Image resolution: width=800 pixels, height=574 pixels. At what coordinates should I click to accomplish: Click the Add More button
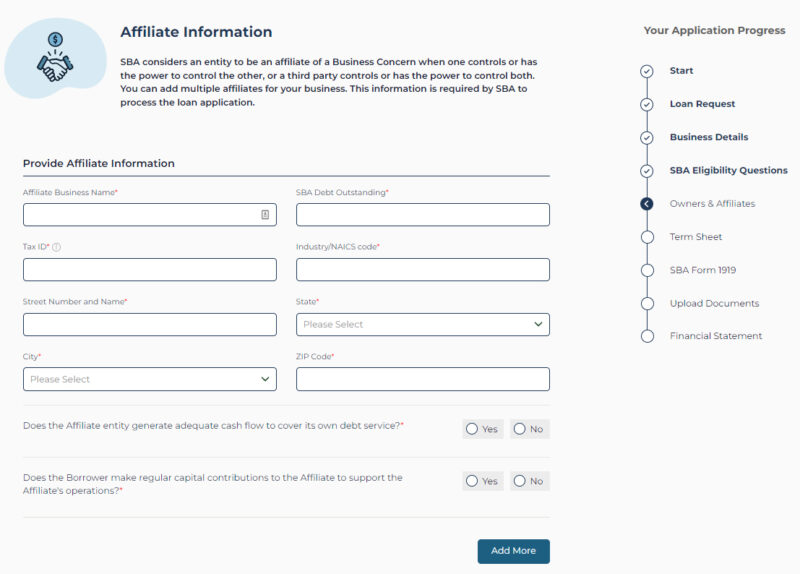pos(513,551)
